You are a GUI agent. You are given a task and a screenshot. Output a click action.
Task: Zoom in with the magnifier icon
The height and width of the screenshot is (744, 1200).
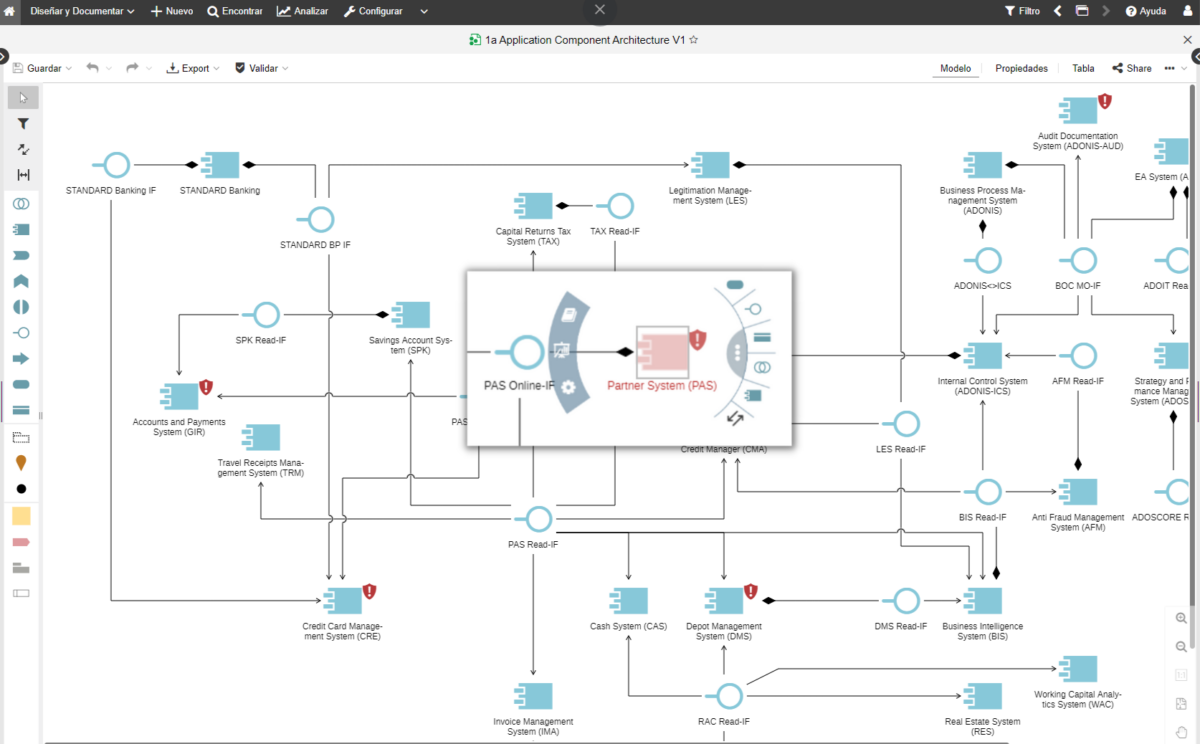(x=1181, y=618)
